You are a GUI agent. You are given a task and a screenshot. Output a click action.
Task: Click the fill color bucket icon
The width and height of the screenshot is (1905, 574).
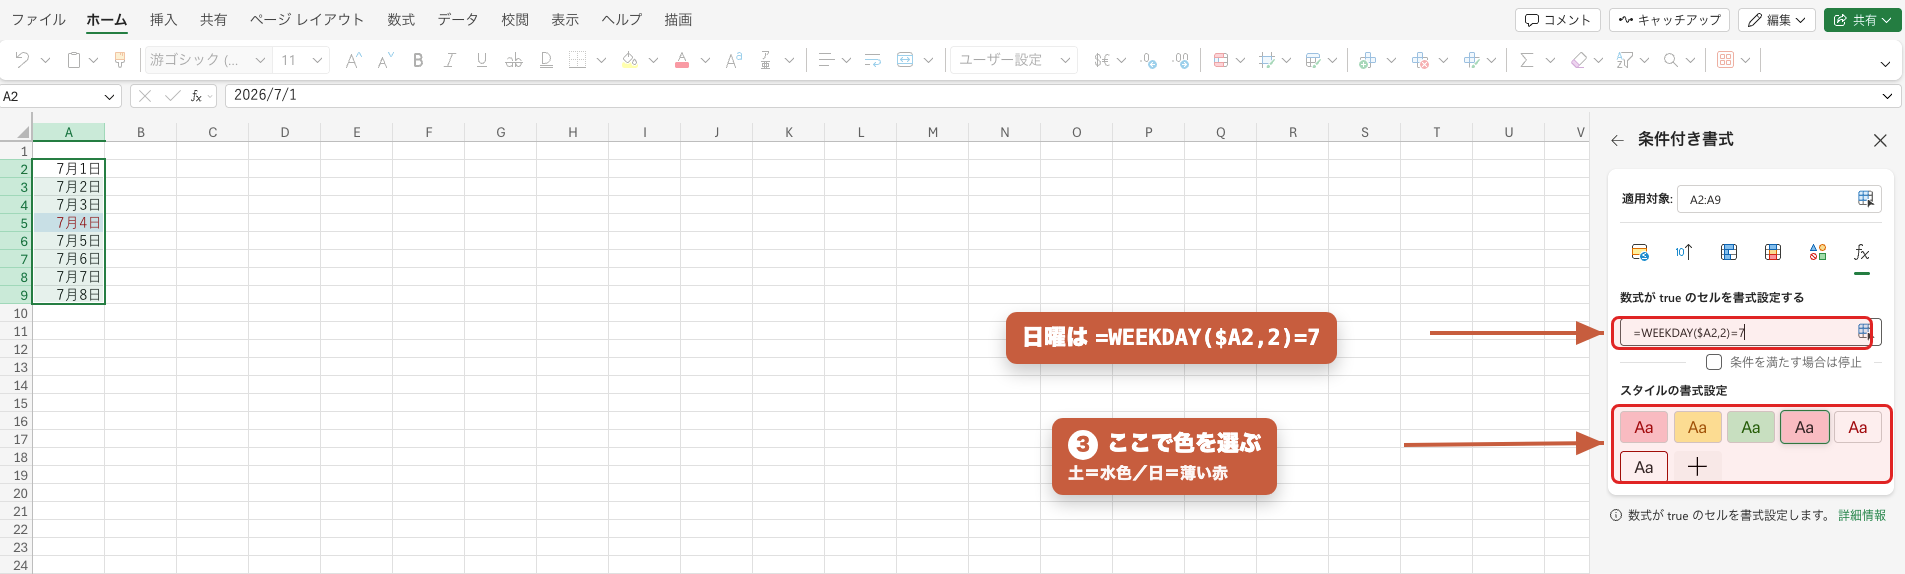click(x=630, y=60)
